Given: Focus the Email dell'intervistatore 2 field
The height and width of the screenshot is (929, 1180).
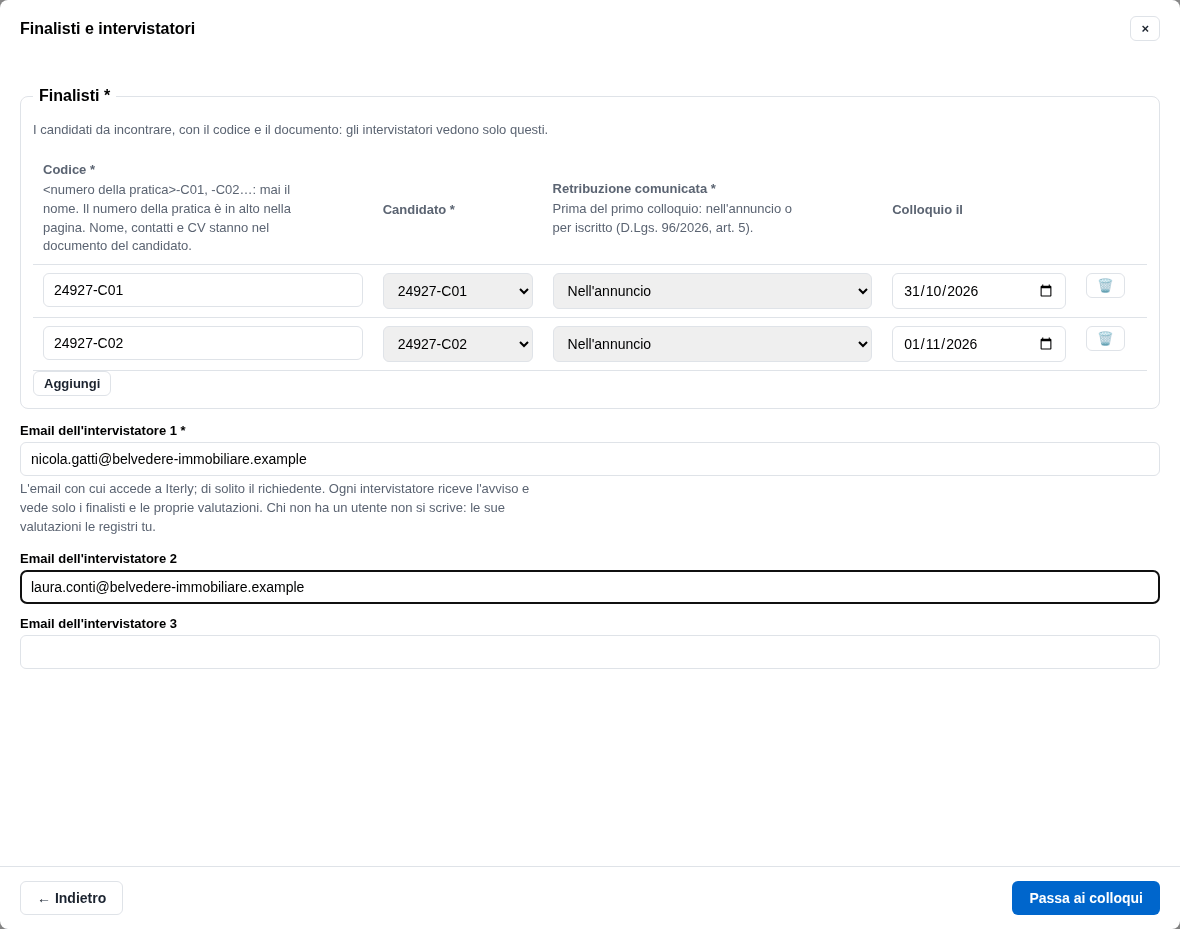Looking at the screenshot, I should click(590, 587).
